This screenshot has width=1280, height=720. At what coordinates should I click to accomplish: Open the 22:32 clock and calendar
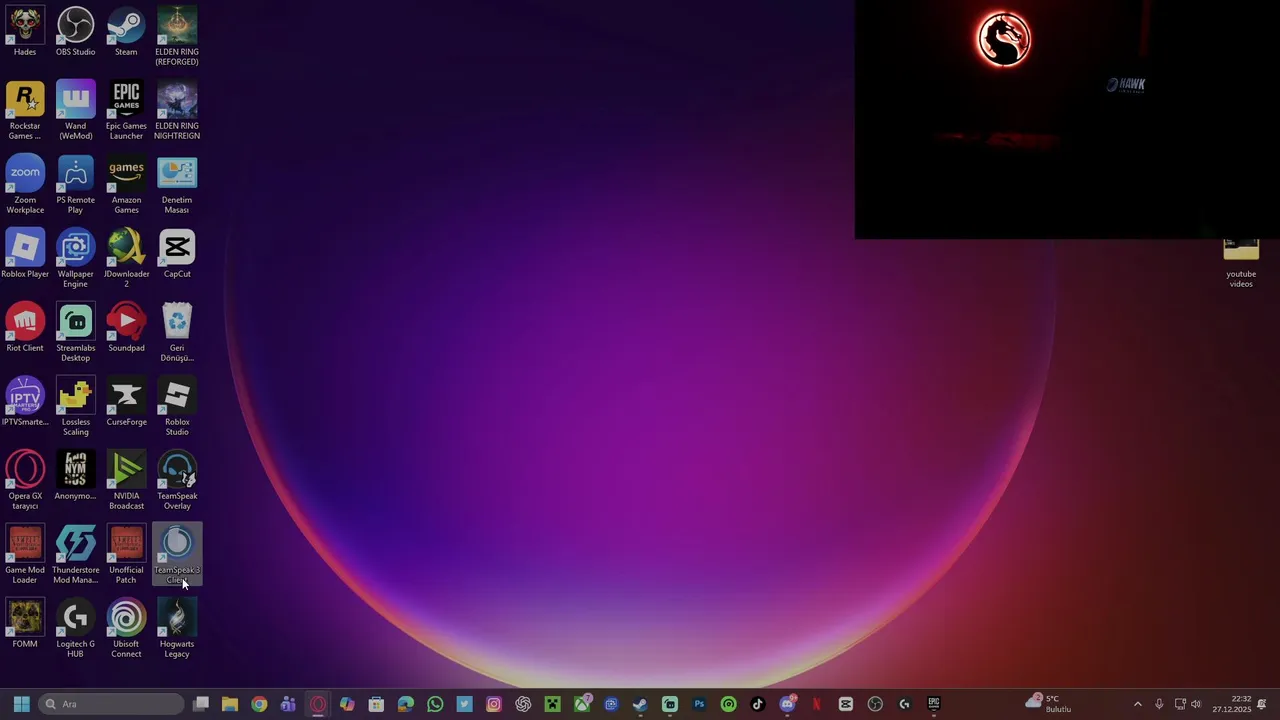click(x=1234, y=704)
